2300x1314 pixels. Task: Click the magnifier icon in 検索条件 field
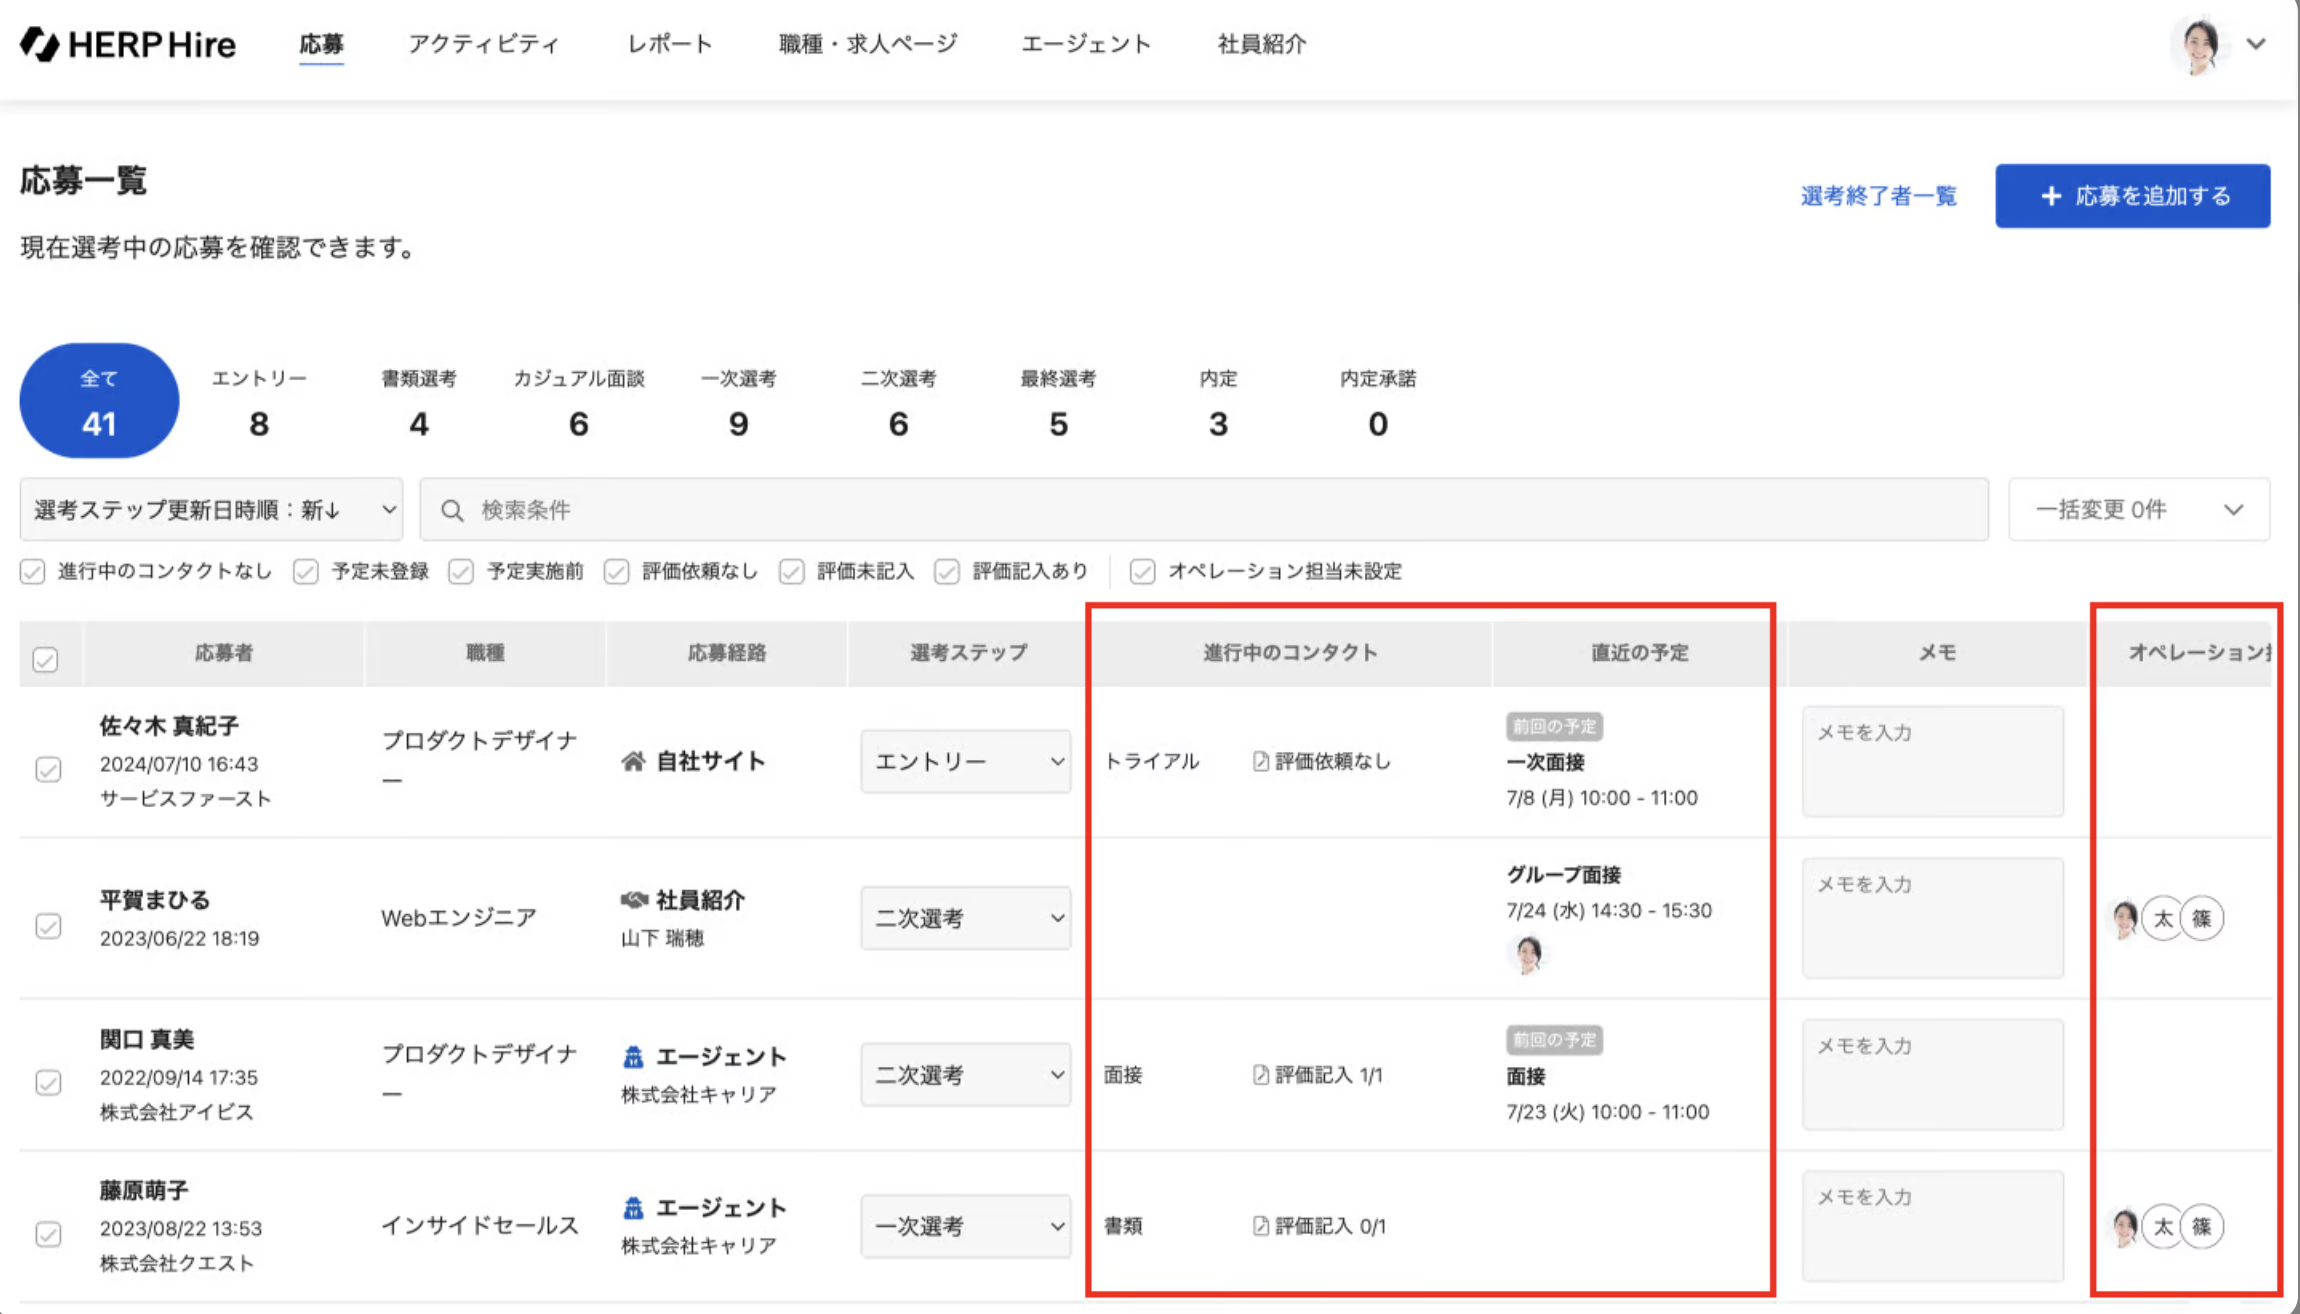452,510
